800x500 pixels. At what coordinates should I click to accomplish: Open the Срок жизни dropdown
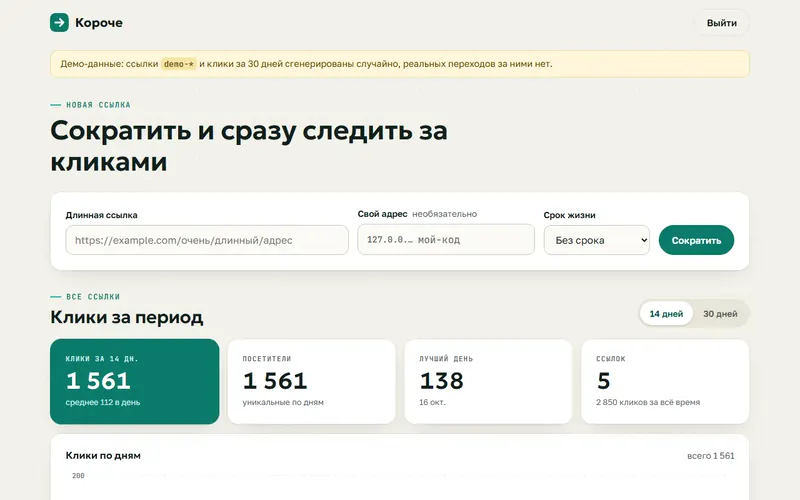[596, 240]
